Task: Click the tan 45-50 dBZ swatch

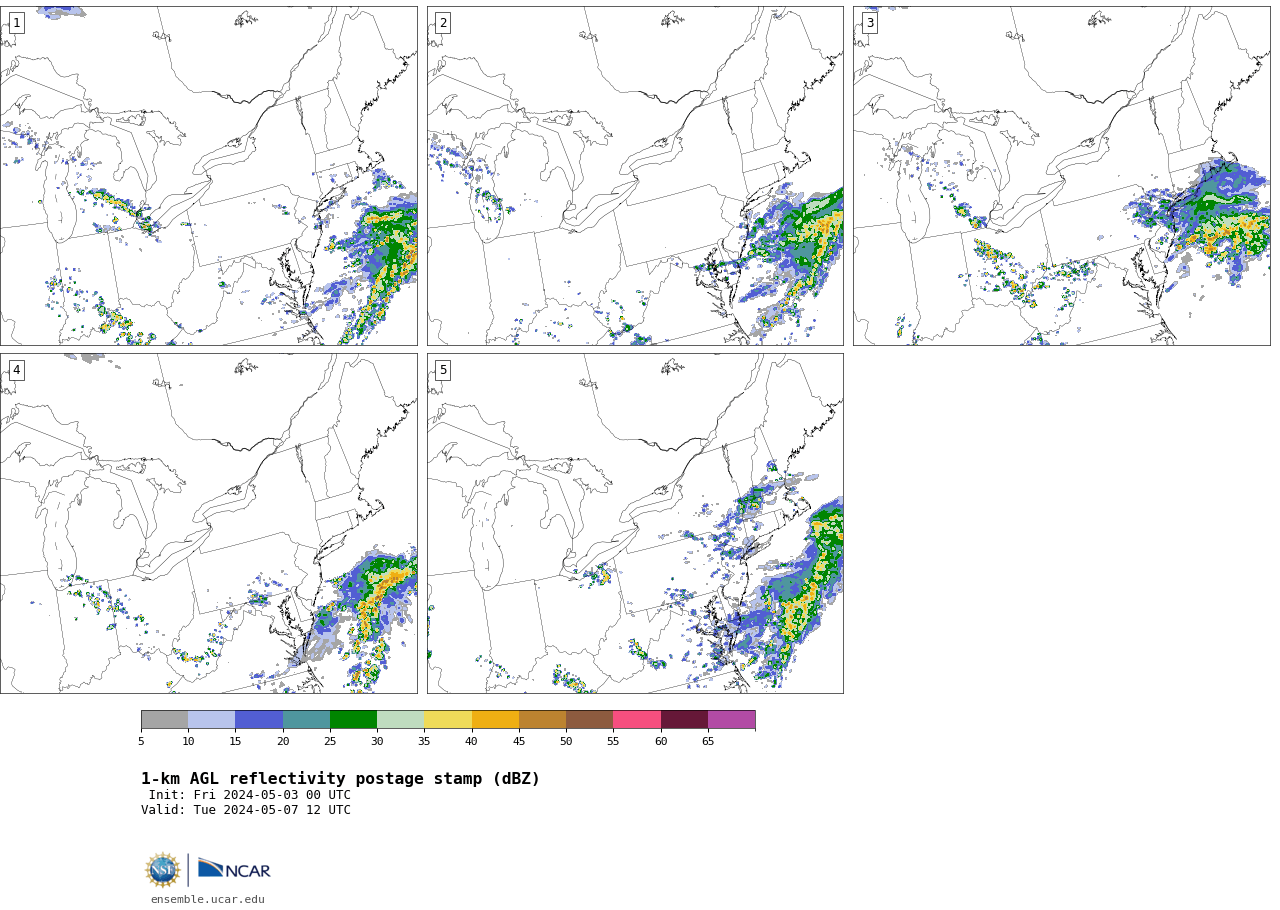Action: (542, 720)
